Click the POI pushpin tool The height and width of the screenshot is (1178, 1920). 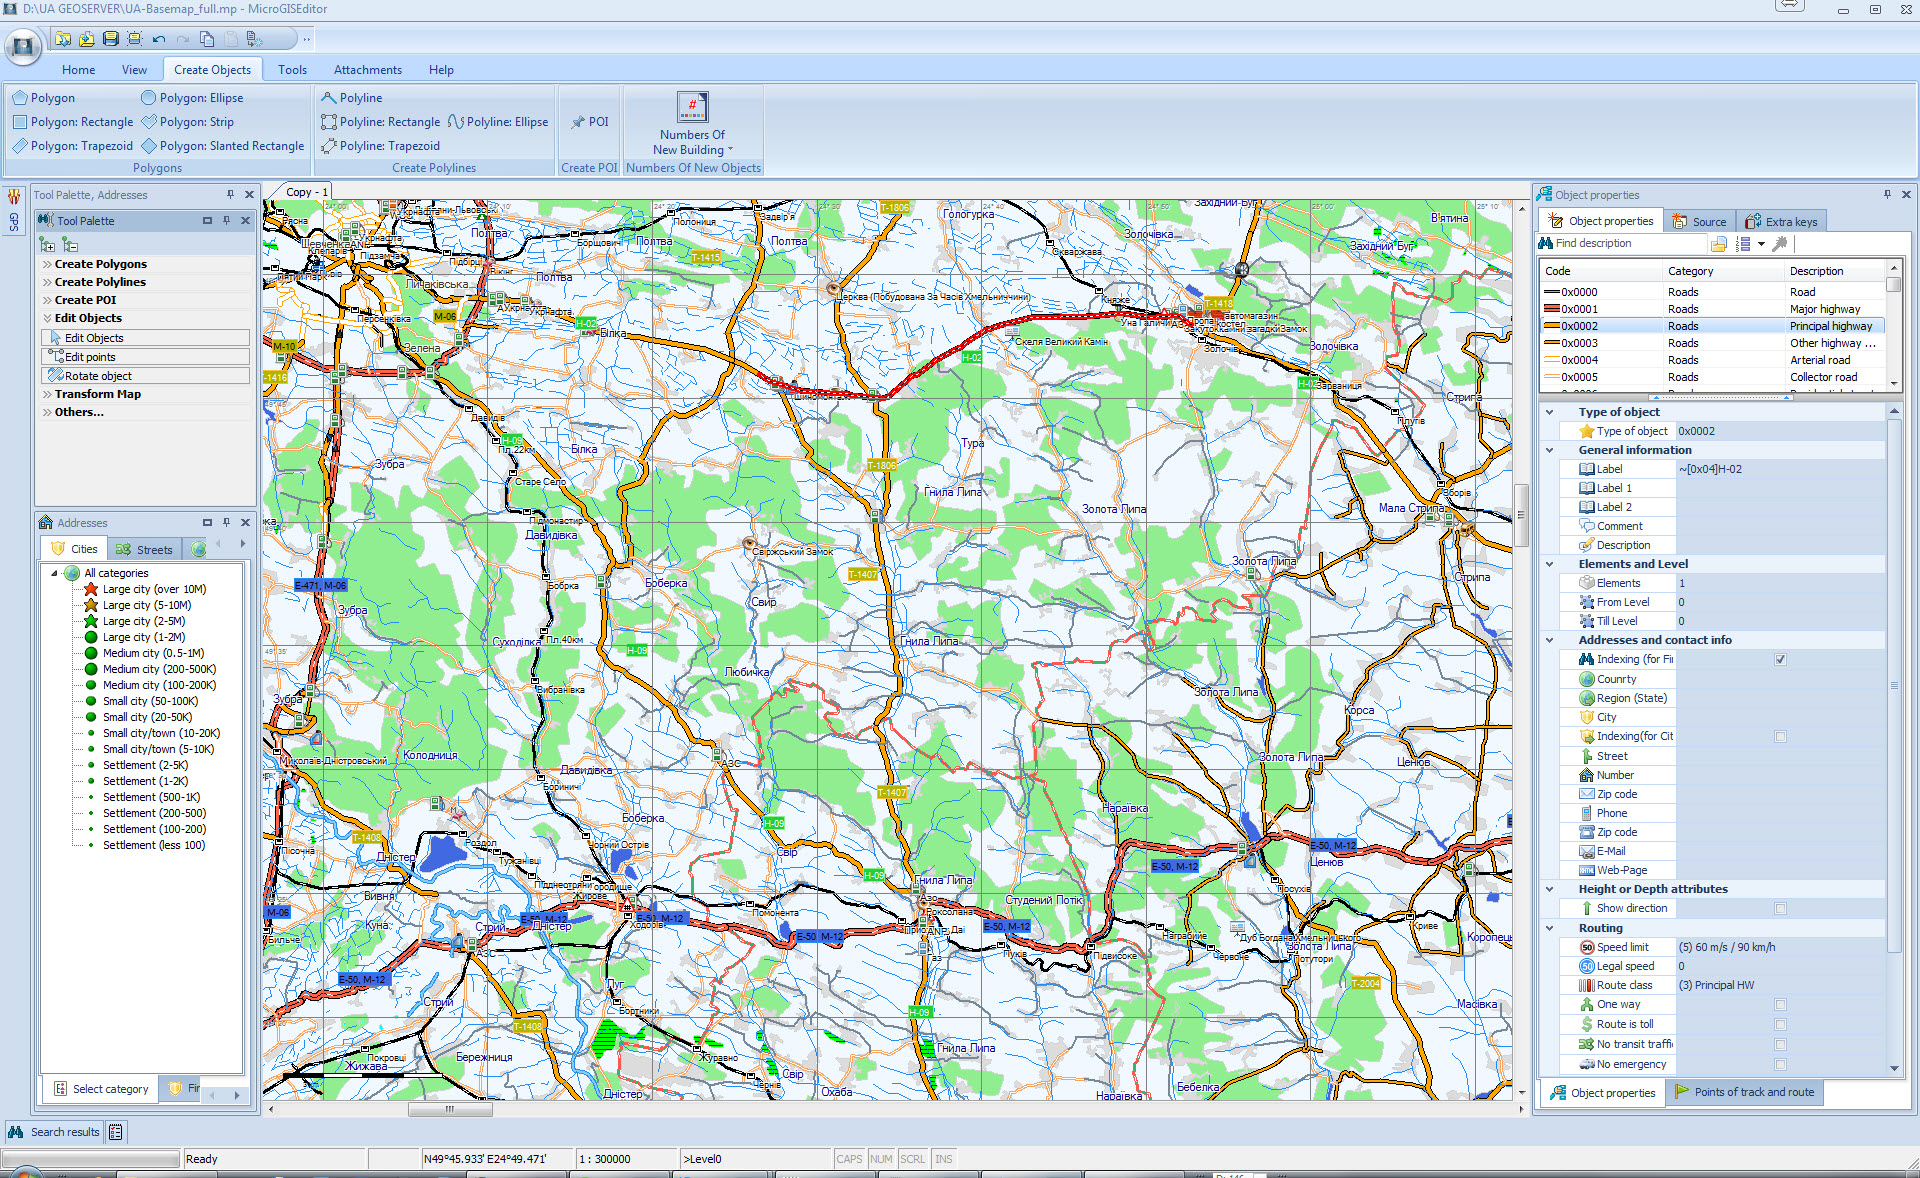[x=590, y=122]
